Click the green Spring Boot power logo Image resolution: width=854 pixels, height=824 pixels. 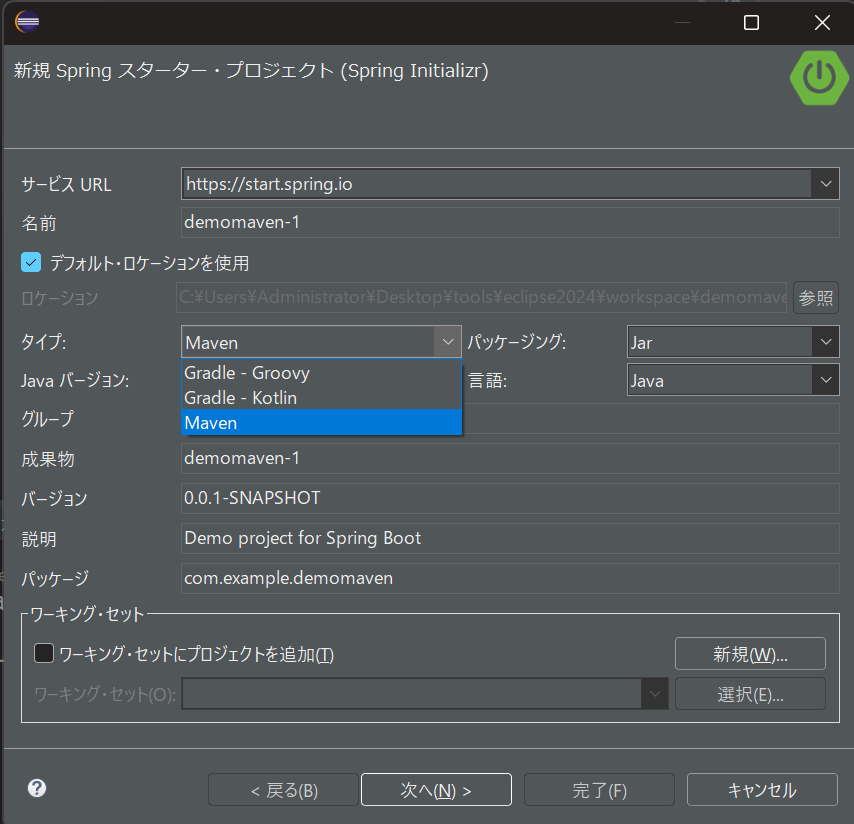(x=819, y=78)
